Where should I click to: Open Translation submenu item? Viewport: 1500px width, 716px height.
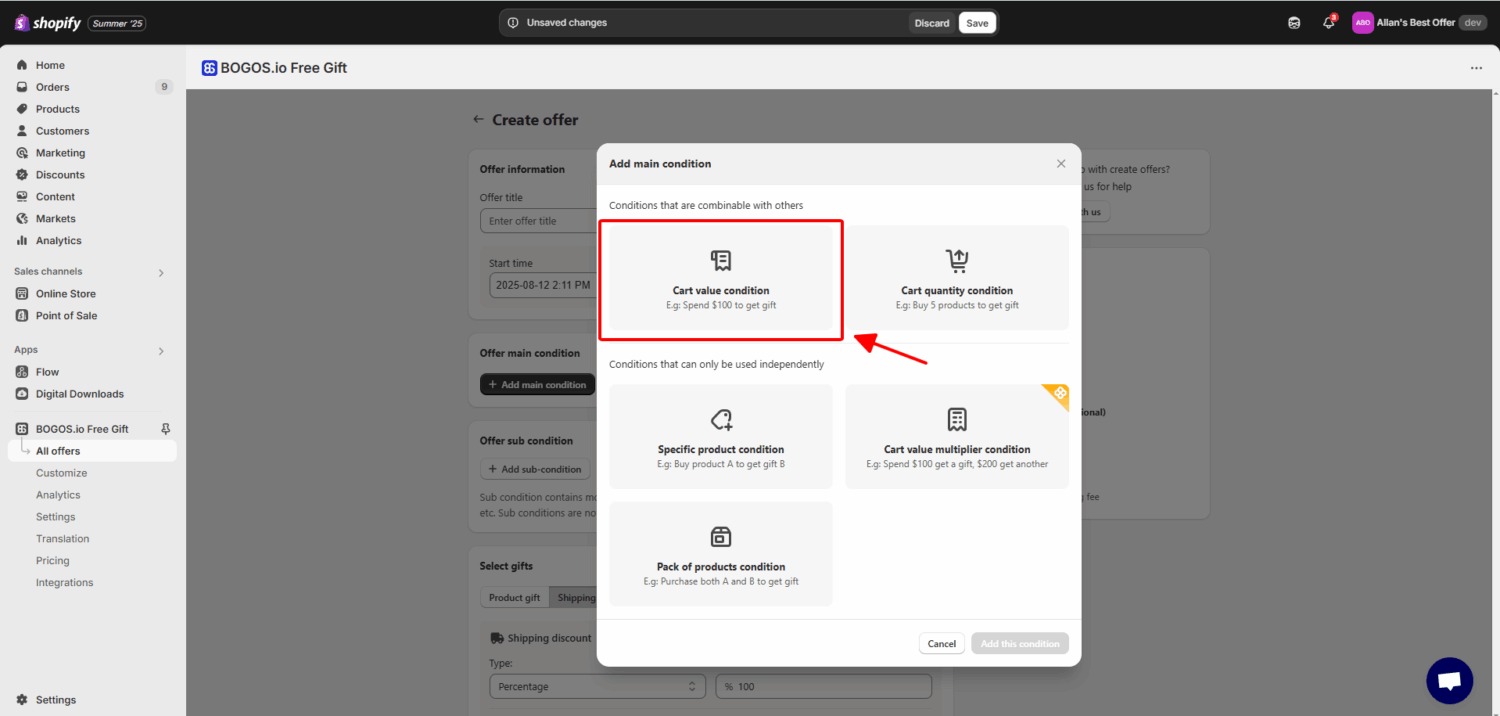[x=62, y=539]
